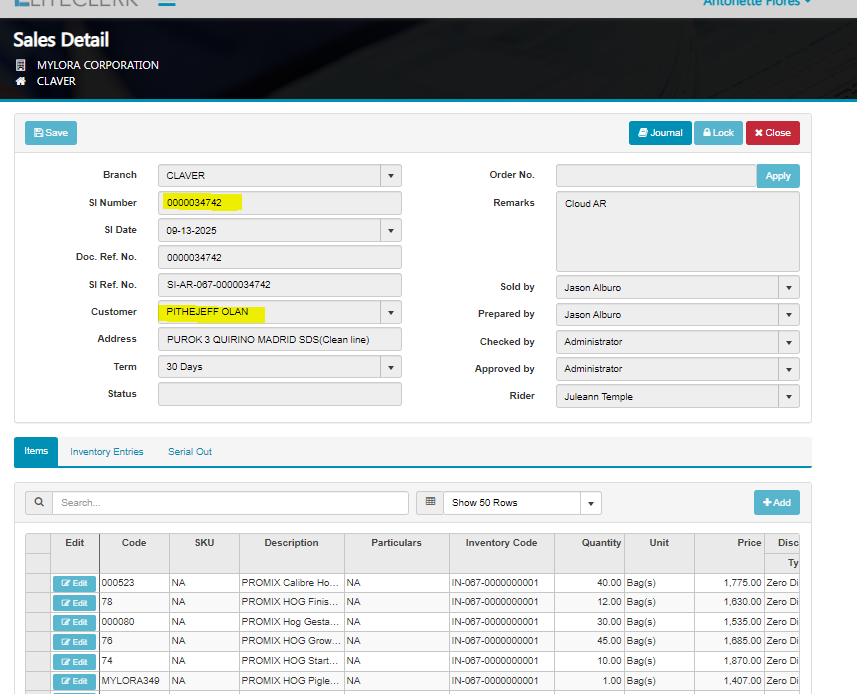Add a new item row
Image resolution: width=857 pixels, height=694 pixels.
point(776,503)
